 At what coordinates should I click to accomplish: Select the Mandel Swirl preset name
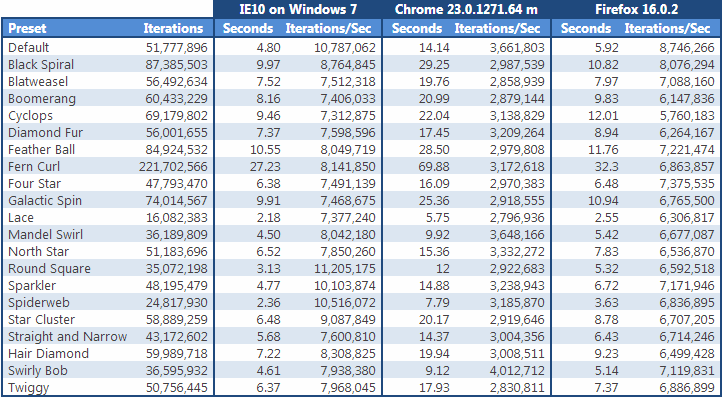click(46, 235)
